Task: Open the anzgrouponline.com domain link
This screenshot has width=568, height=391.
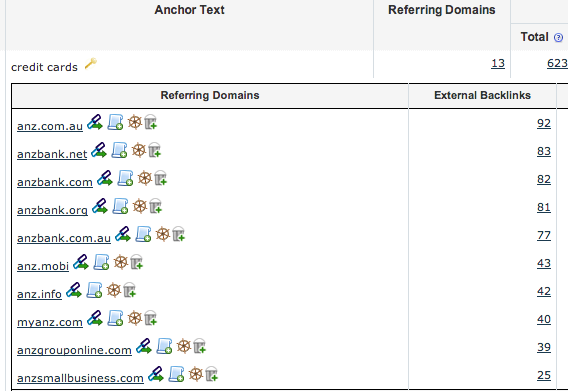Action: click(74, 350)
